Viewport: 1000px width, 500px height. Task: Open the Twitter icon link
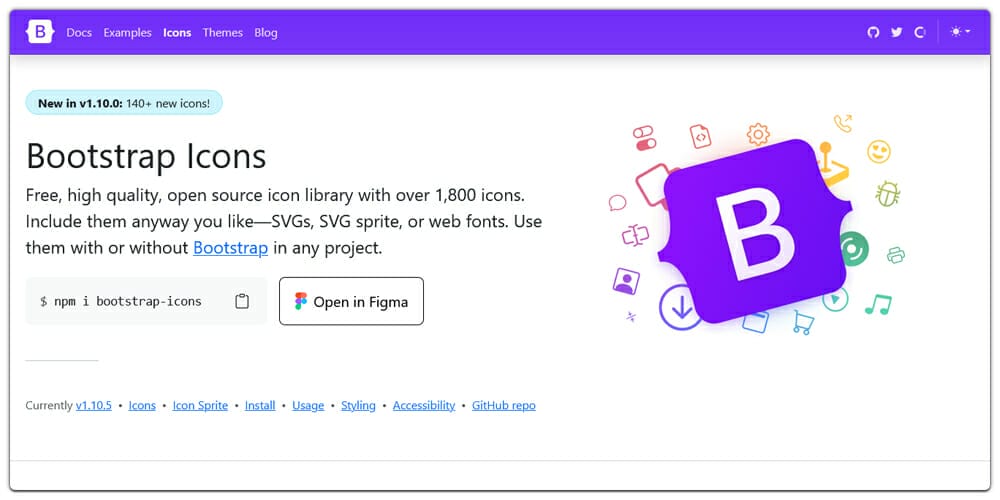[x=897, y=32]
